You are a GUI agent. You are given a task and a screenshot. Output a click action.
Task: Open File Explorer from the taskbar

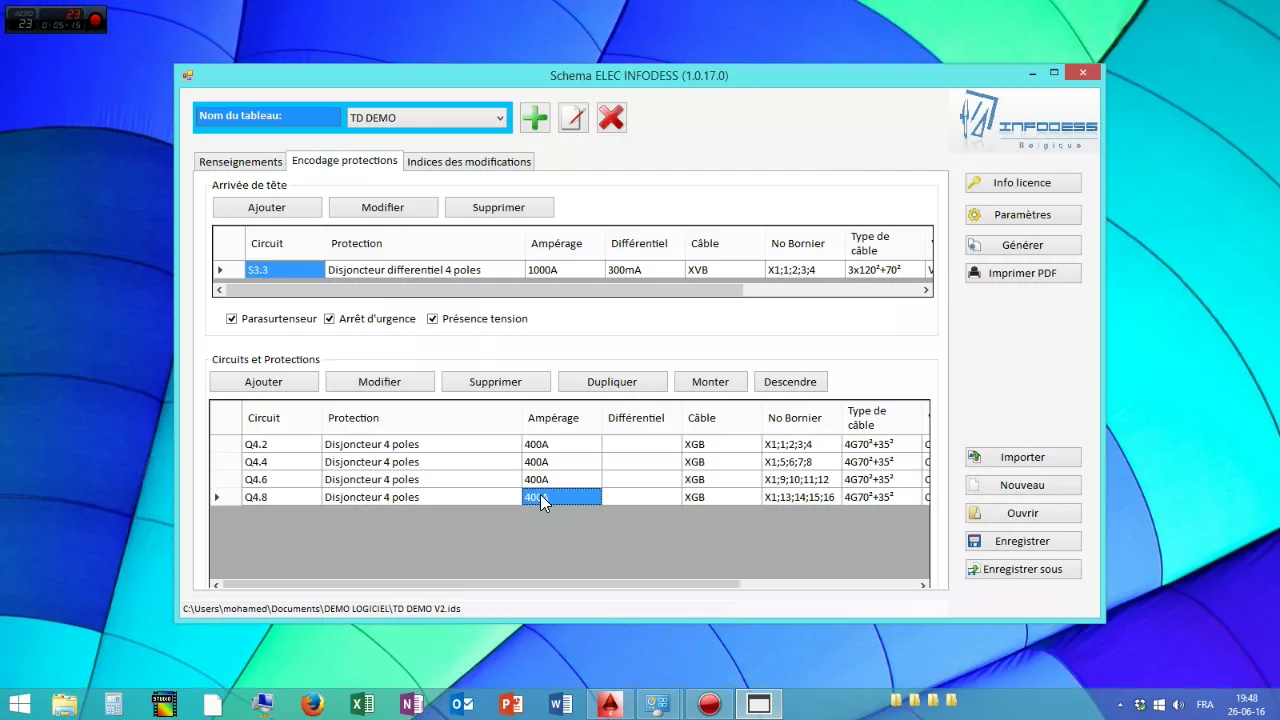[x=65, y=704]
